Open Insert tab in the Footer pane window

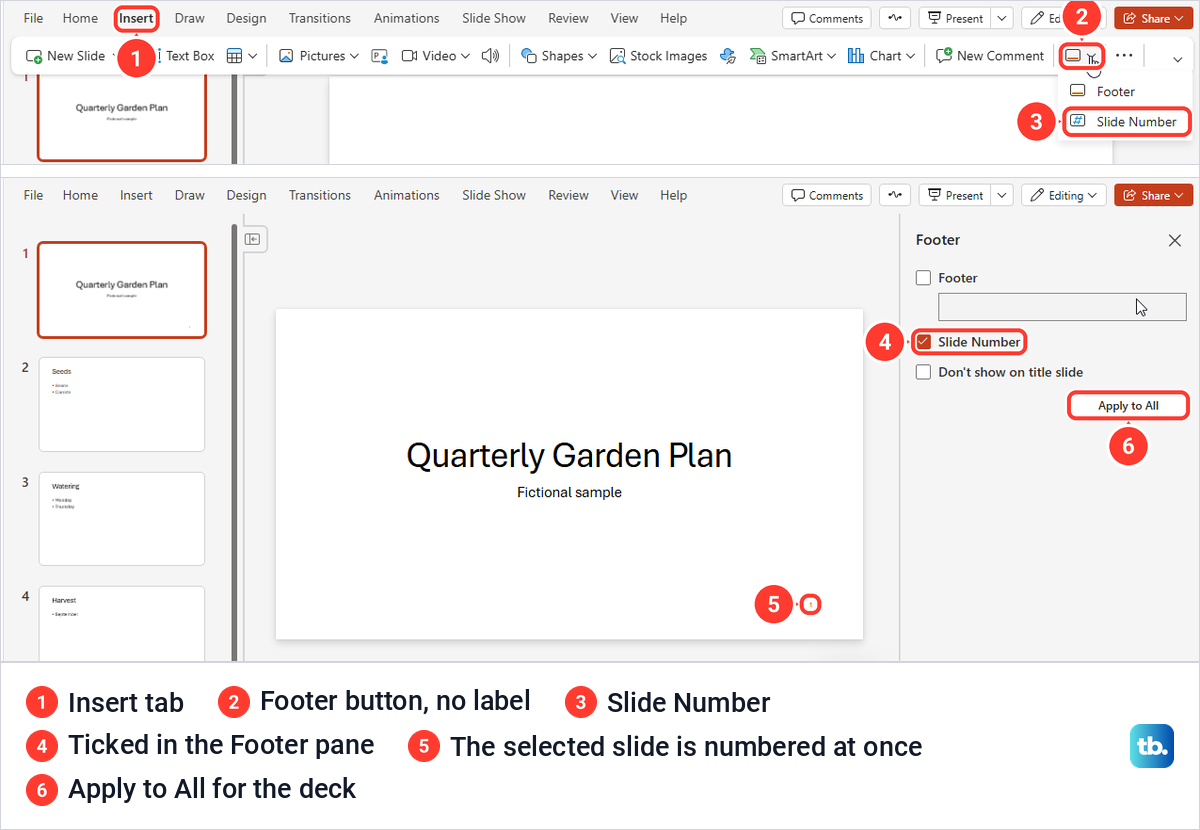[x=136, y=195]
